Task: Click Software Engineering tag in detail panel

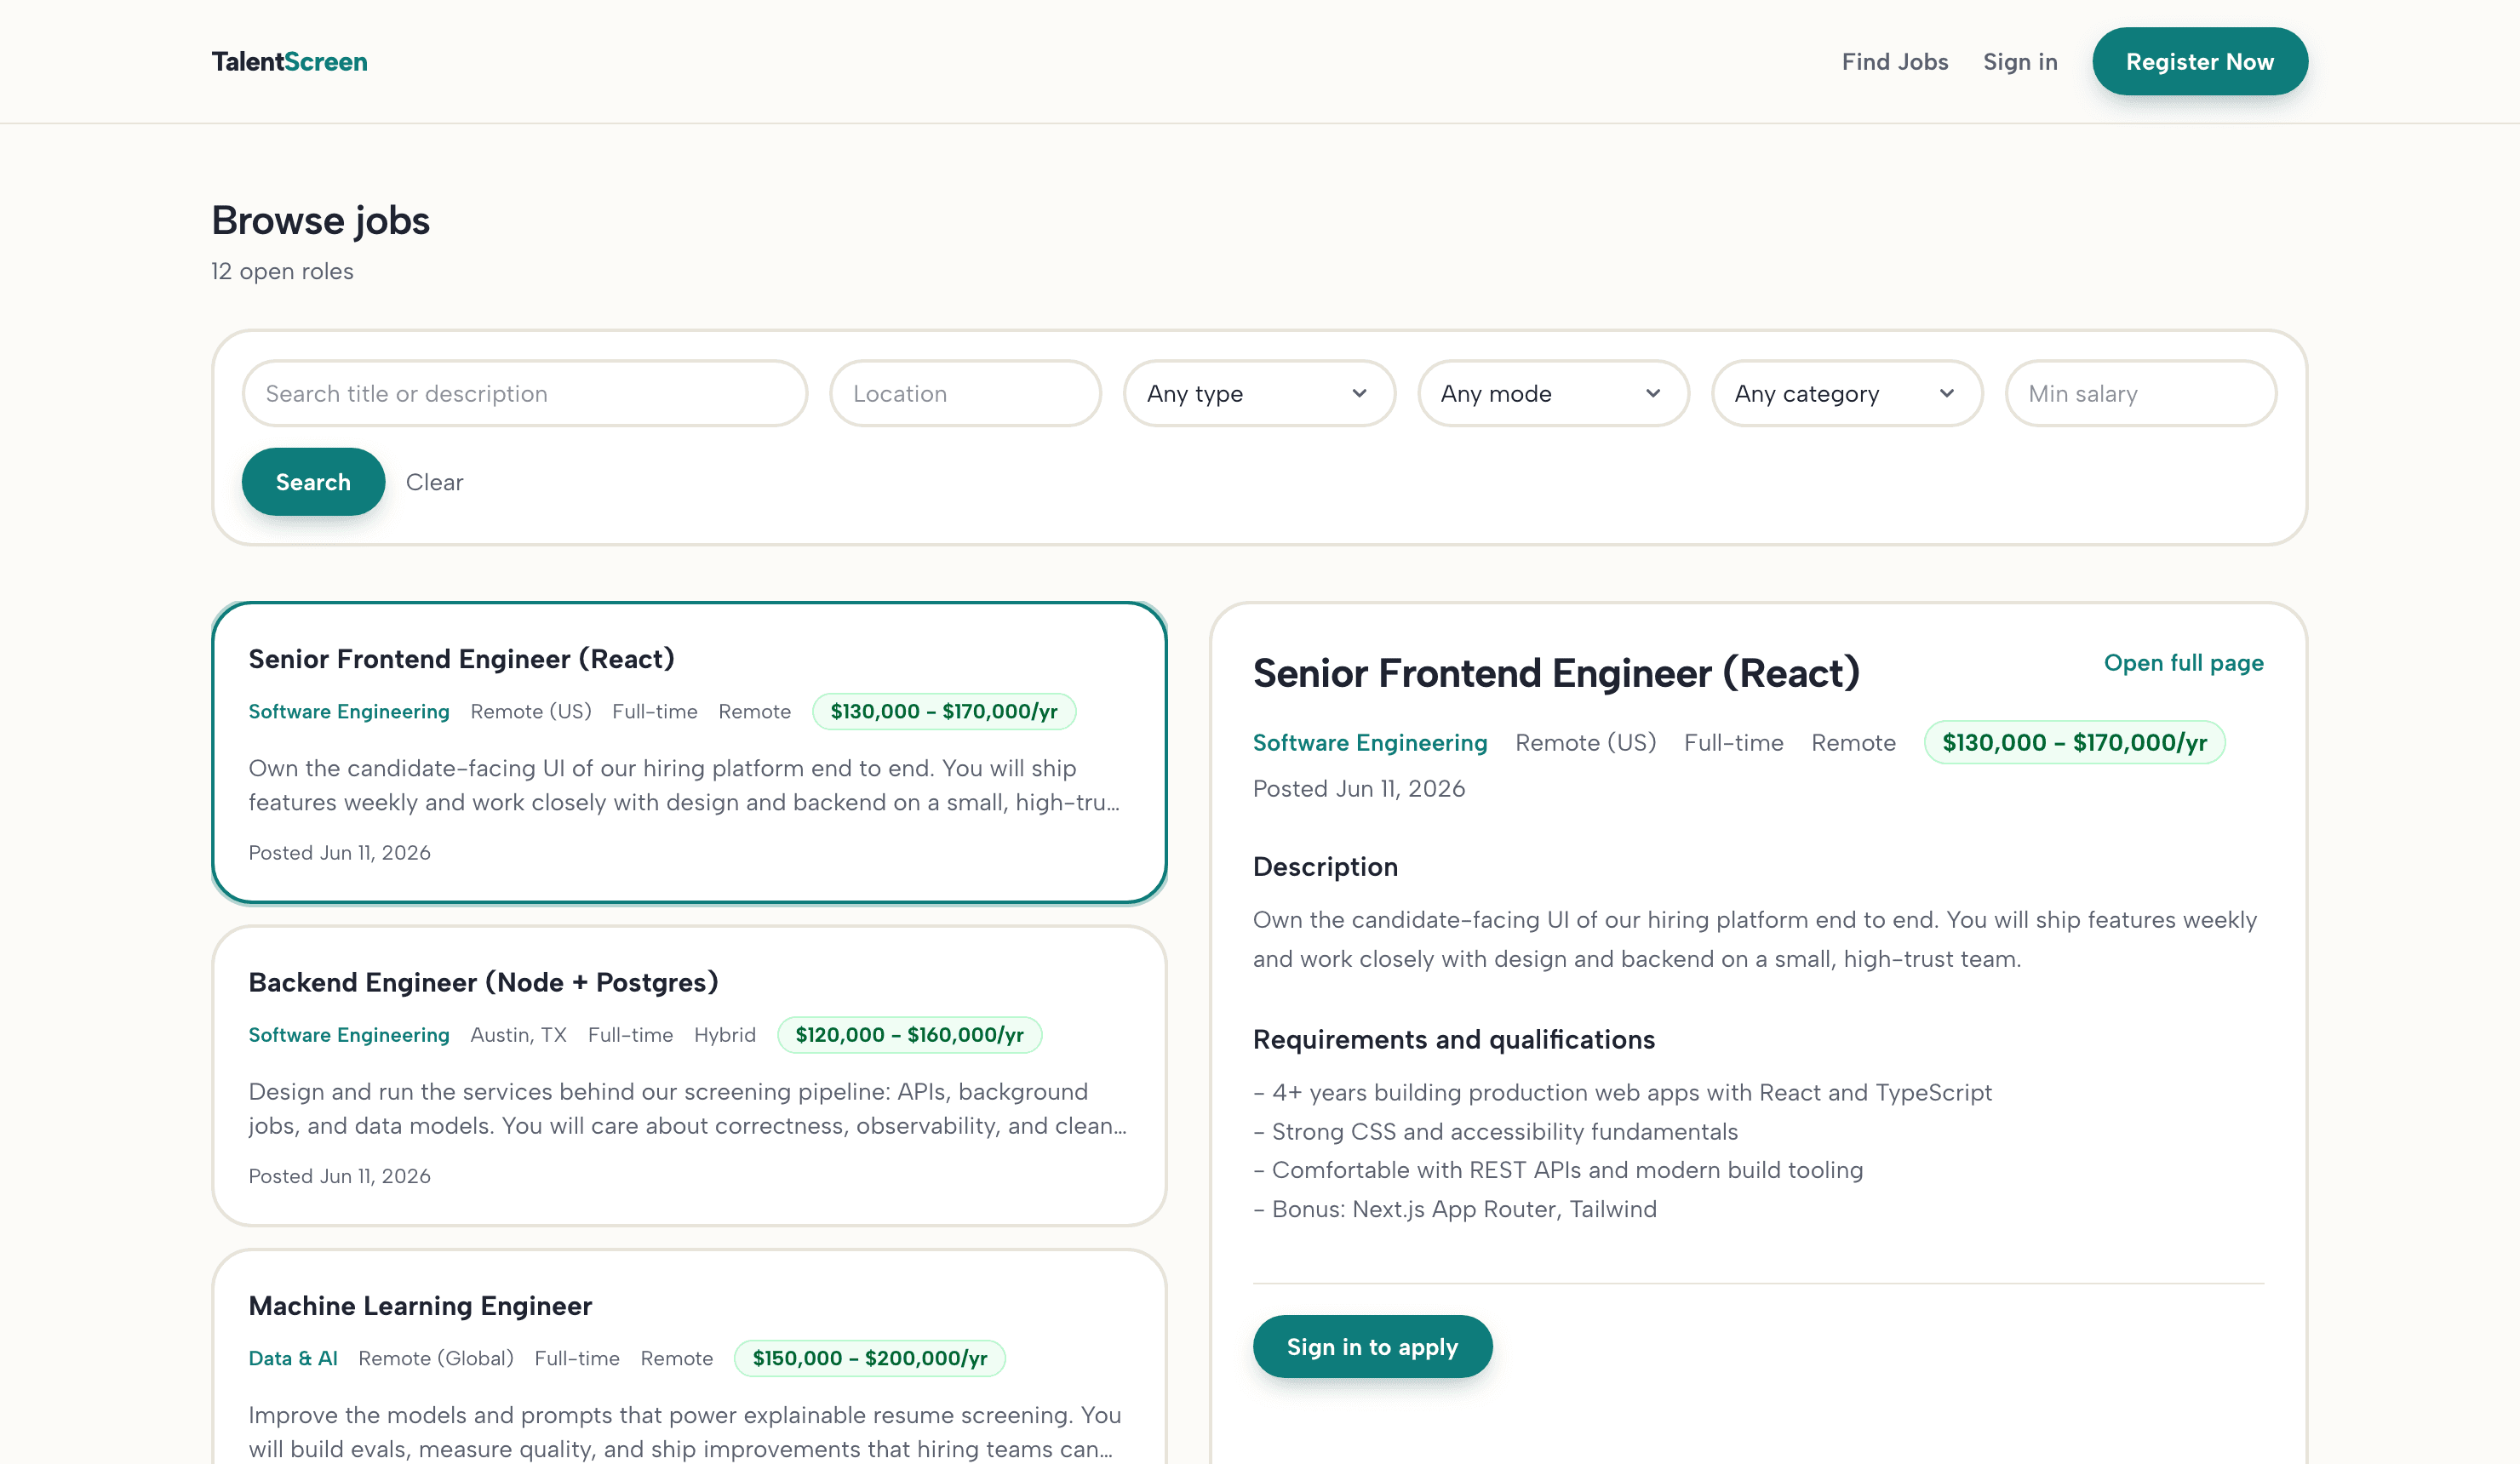Action: click(1370, 743)
